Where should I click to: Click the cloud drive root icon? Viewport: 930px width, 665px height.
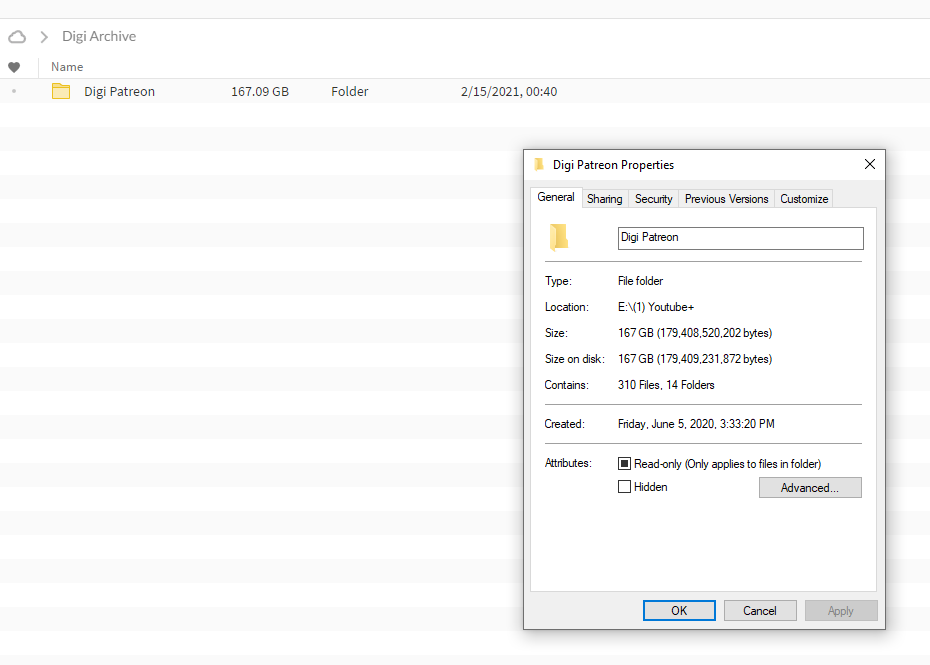click(x=17, y=37)
